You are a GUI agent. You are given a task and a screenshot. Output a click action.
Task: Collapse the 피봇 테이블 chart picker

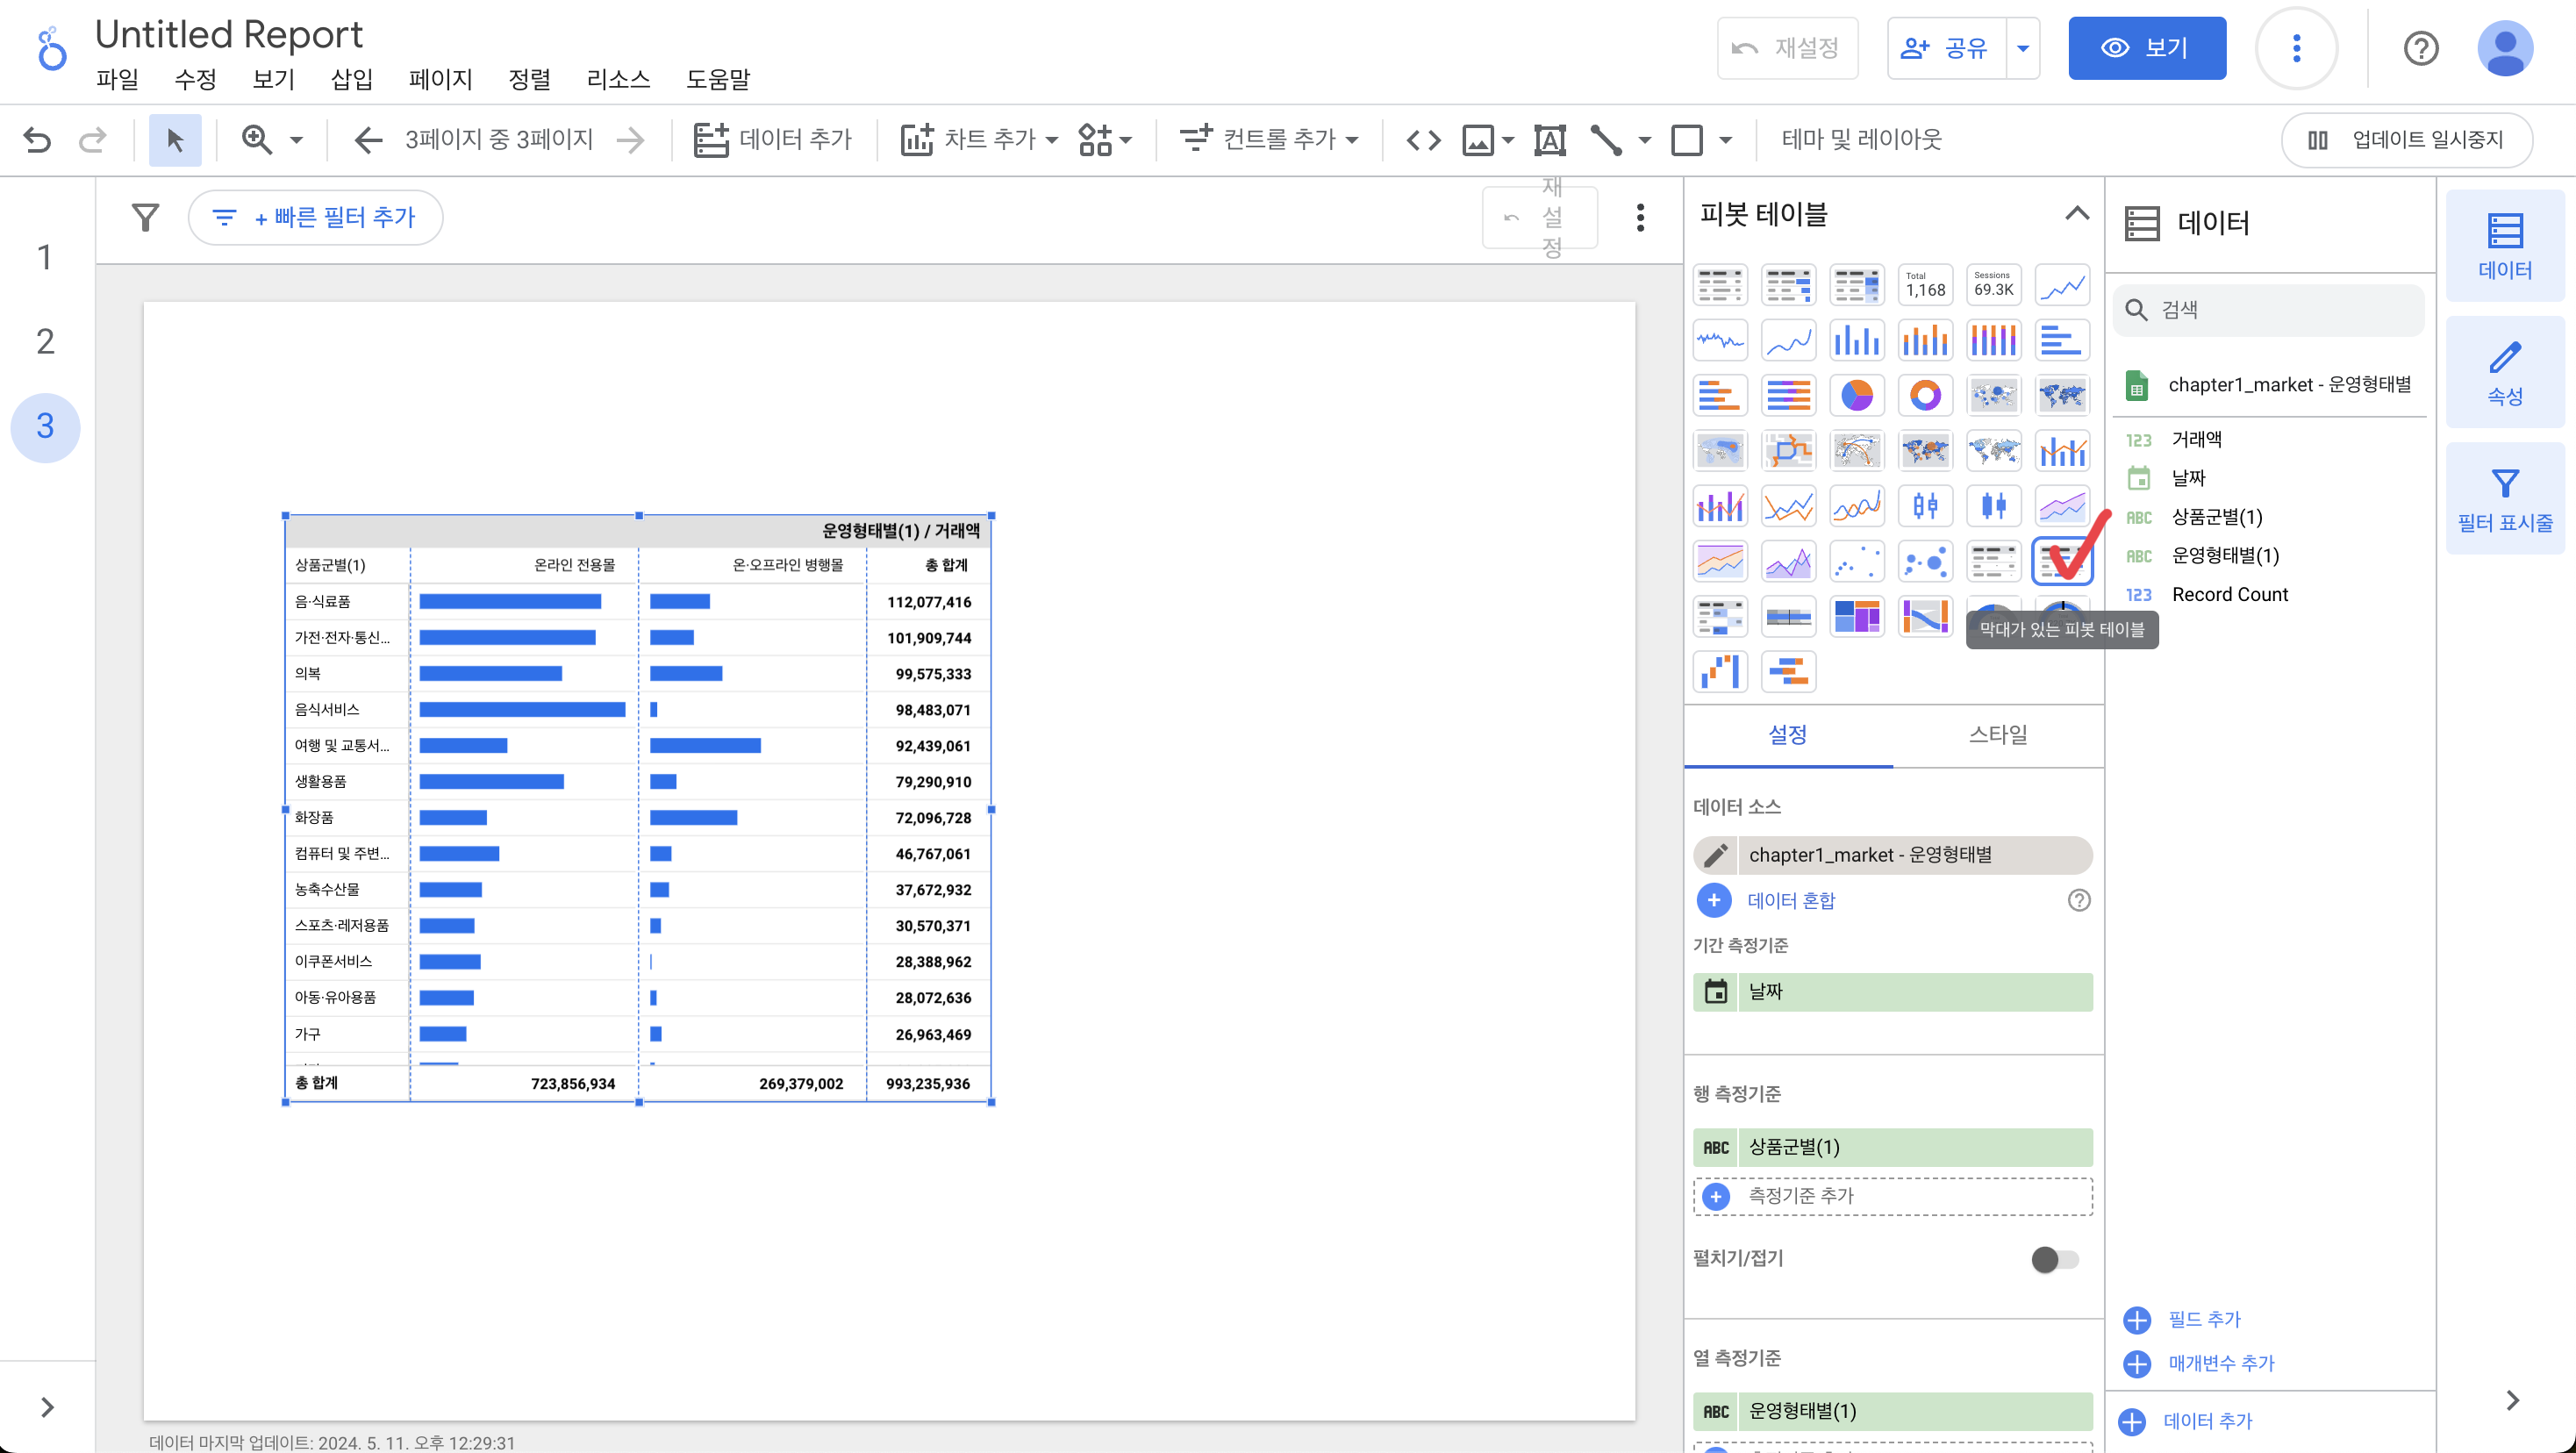(2076, 214)
